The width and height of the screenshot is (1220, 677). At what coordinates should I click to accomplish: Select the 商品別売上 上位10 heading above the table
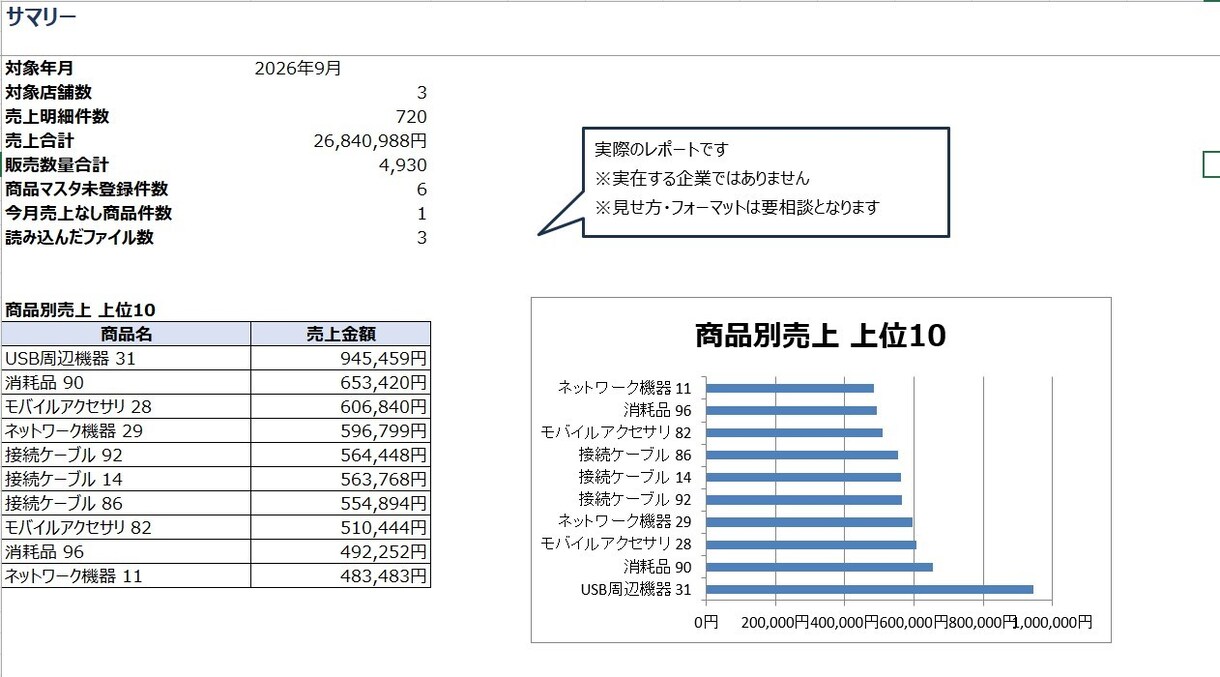pyautogui.click(x=80, y=310)
